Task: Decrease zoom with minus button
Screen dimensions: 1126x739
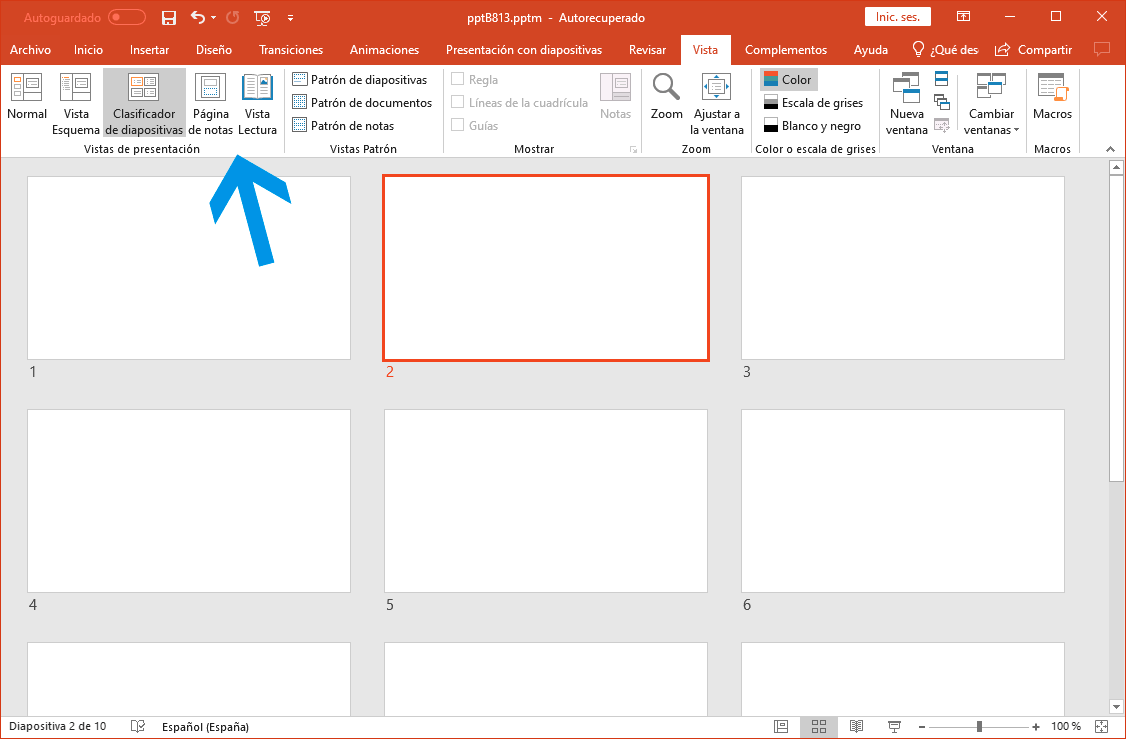Action: [922, 727]
